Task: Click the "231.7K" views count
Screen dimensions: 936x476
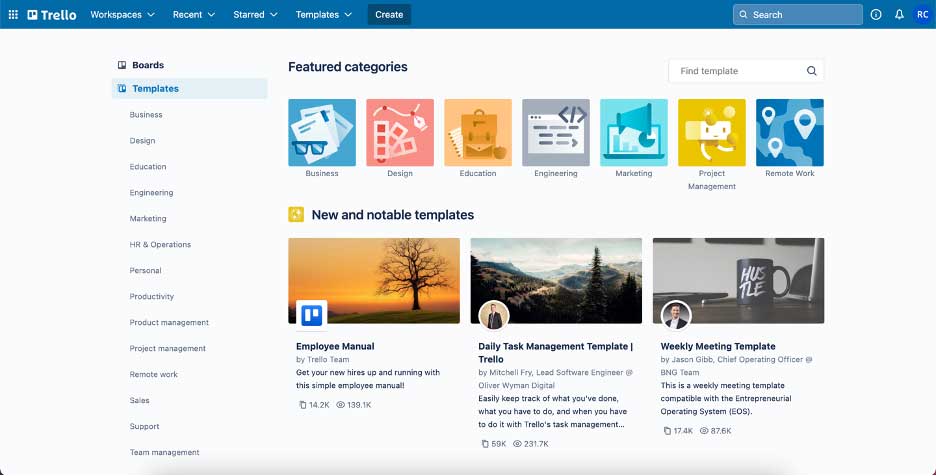Action: 535,444
